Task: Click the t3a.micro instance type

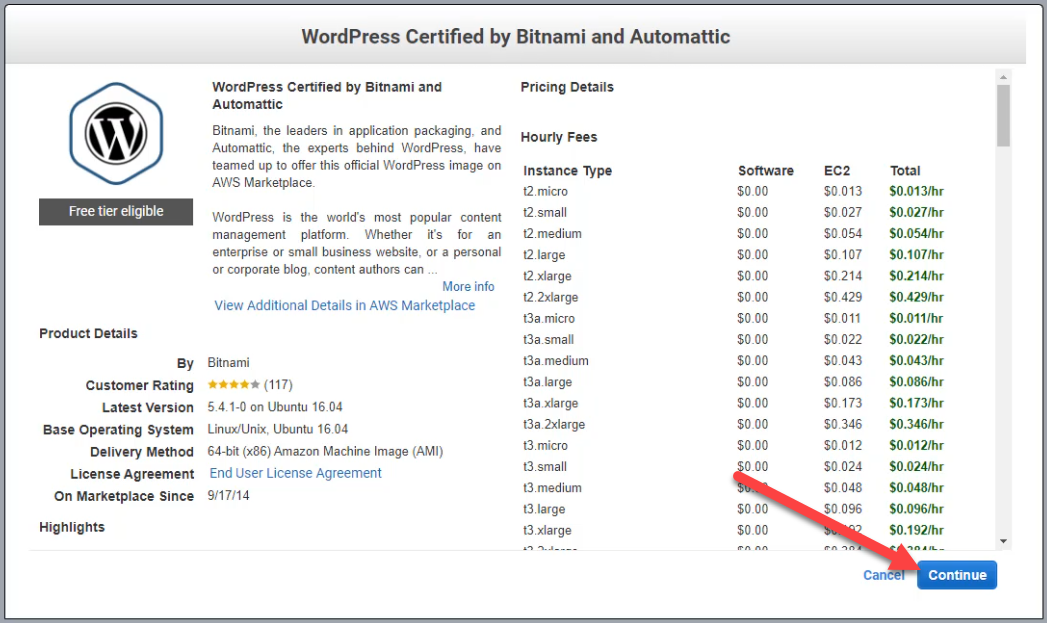Action: point(549,319)
